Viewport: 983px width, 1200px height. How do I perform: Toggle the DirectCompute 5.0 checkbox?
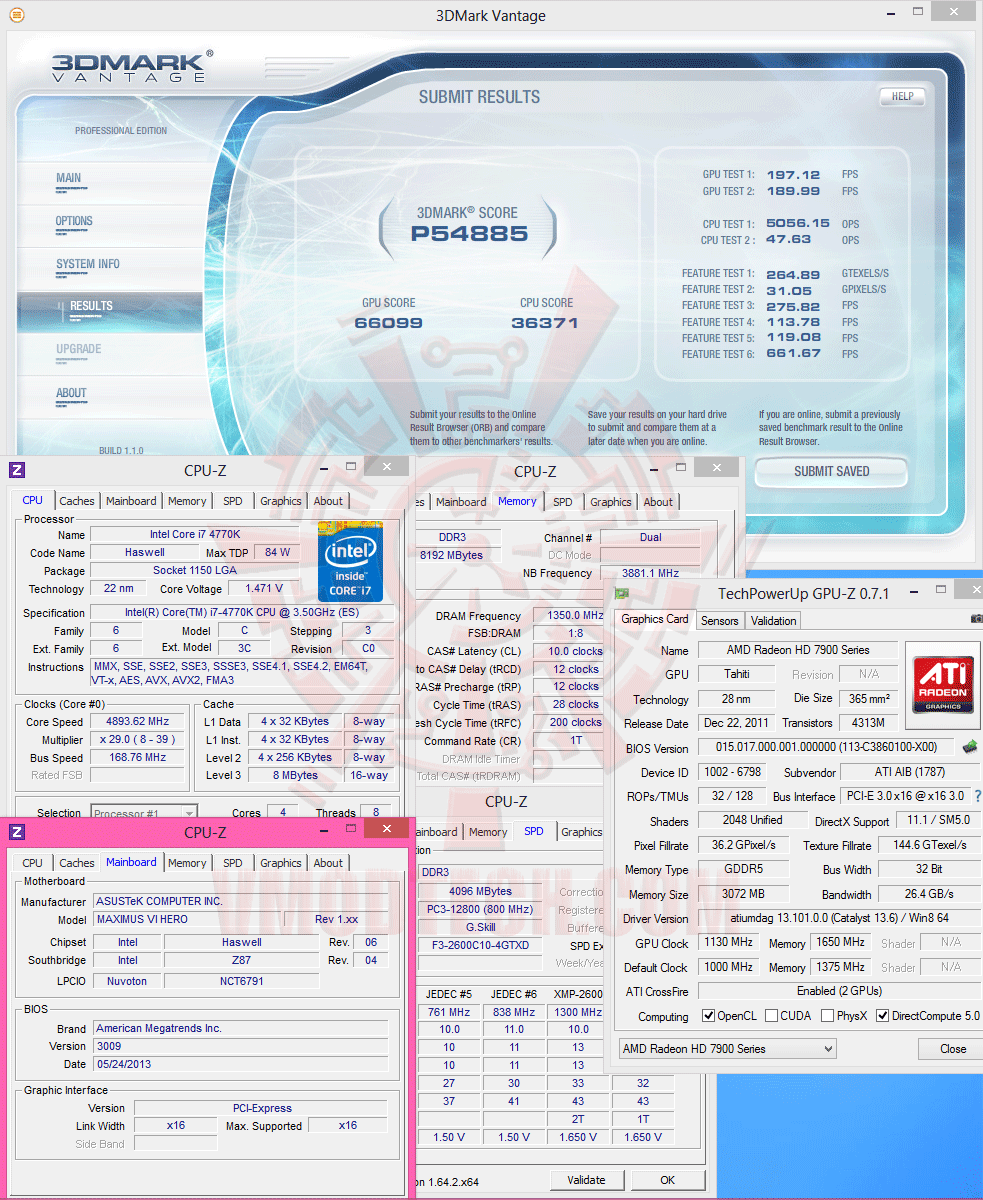[x=882, y=1016]
